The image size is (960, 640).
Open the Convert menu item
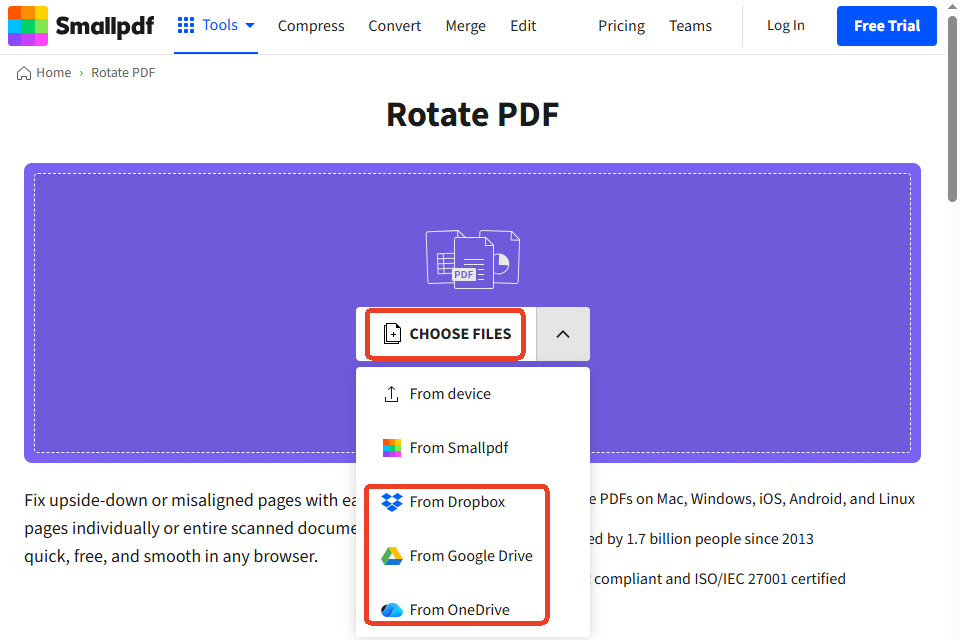(x=394, y=26)
